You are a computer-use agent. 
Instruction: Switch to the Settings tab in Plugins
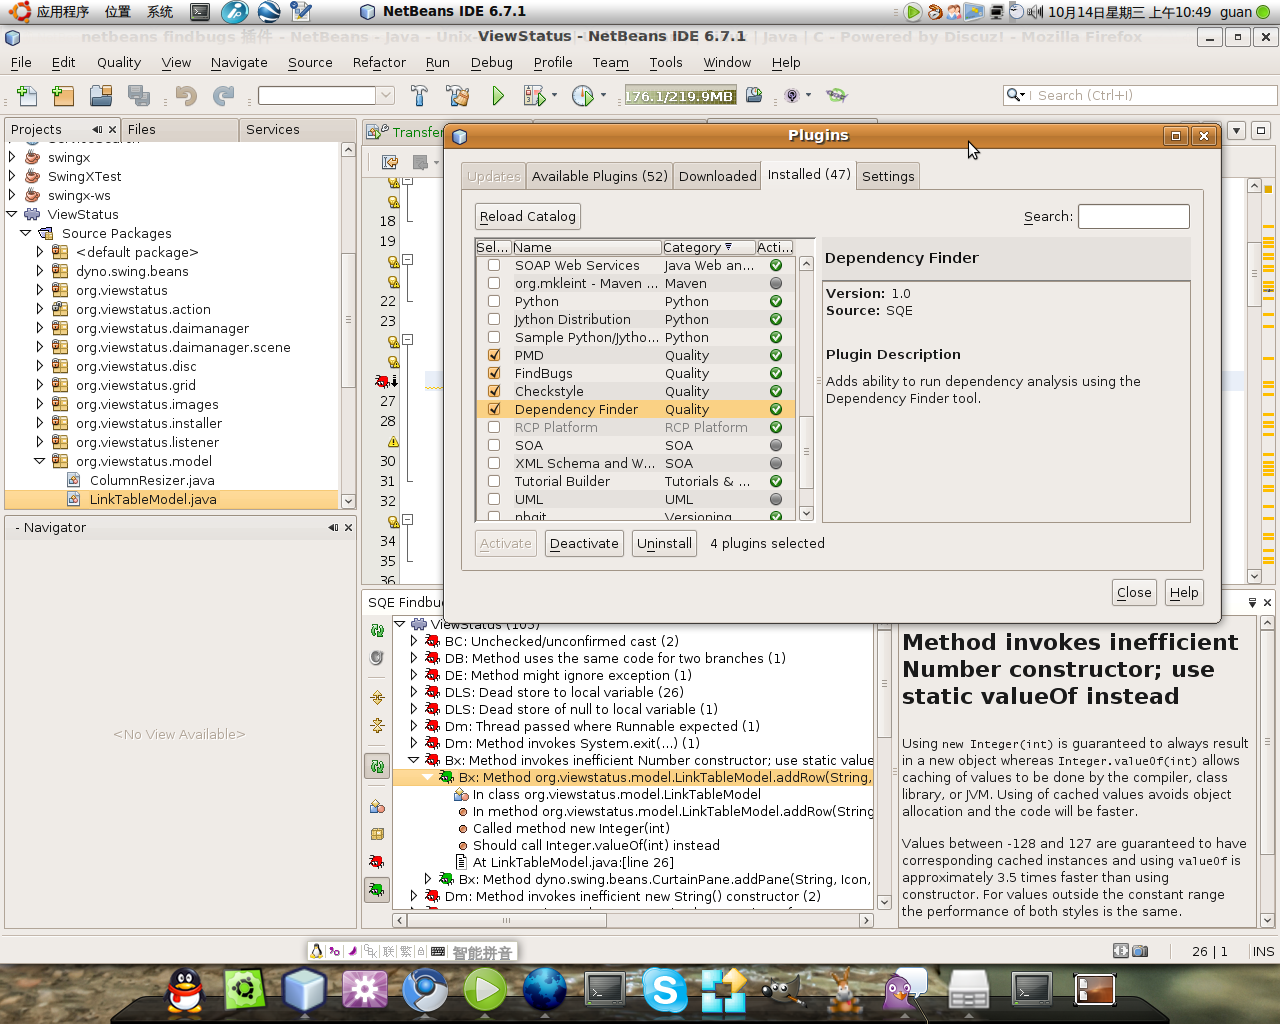pos(888,176)
